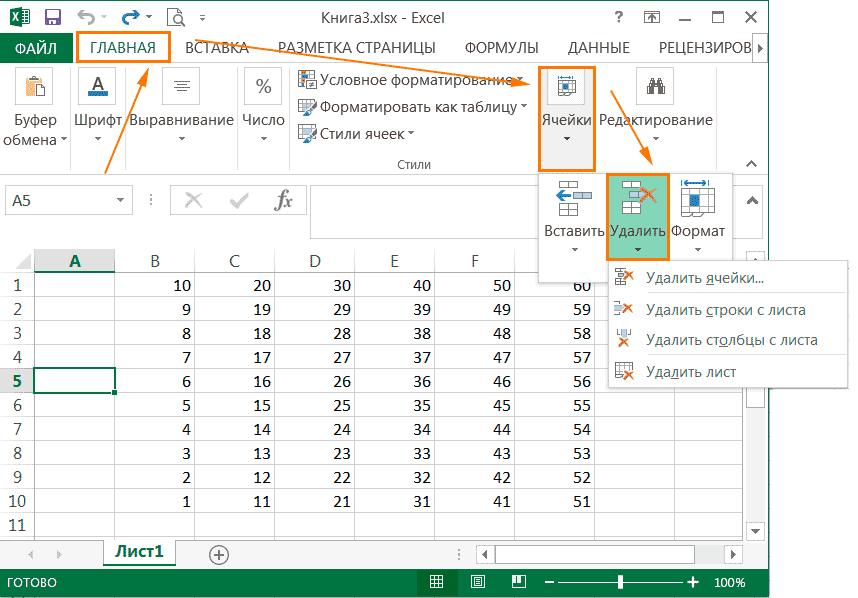Click the Вставить cells button
This screenshot has width=858, height=598.
point(574,215)
